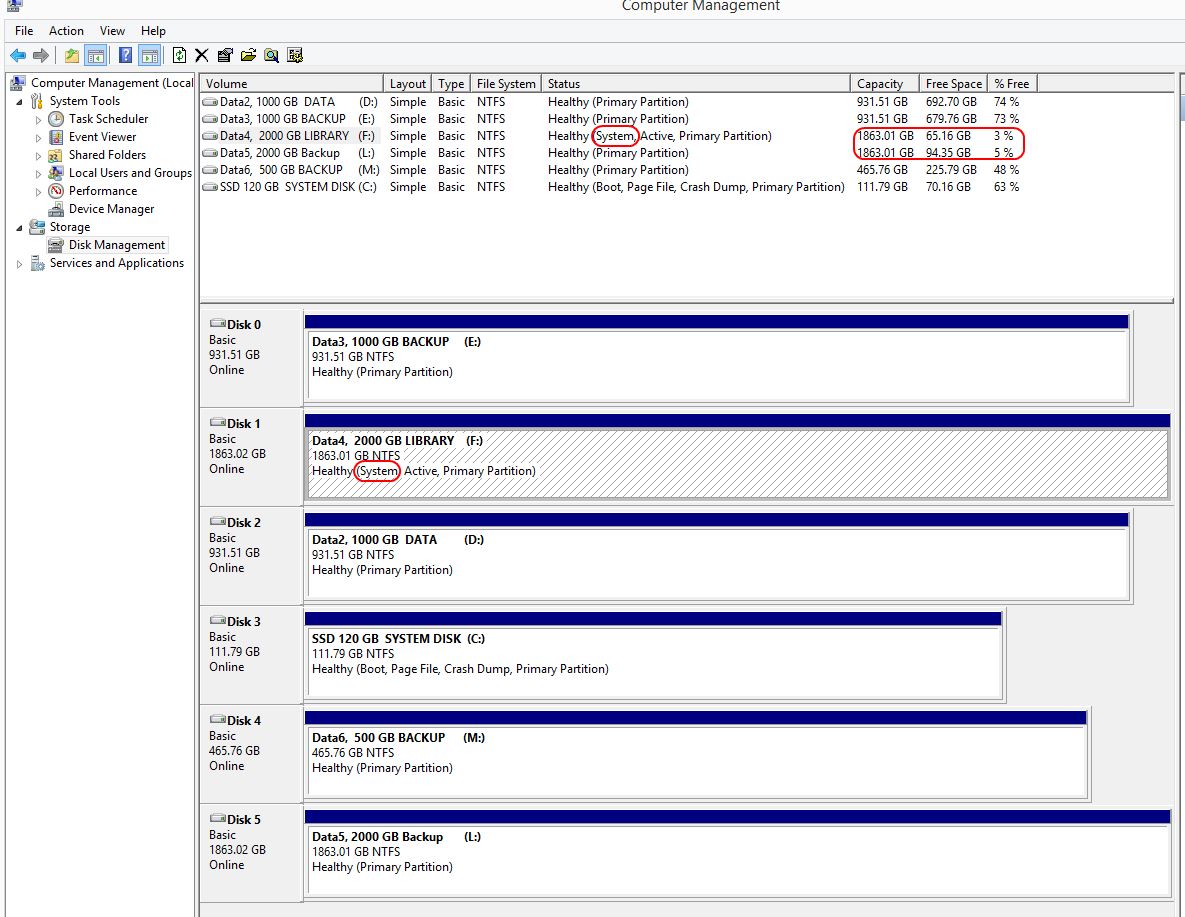The height and width of the screenshot is (917, 1185).
Task: Click the System Tools wrench icon
Action: (36, 101)
